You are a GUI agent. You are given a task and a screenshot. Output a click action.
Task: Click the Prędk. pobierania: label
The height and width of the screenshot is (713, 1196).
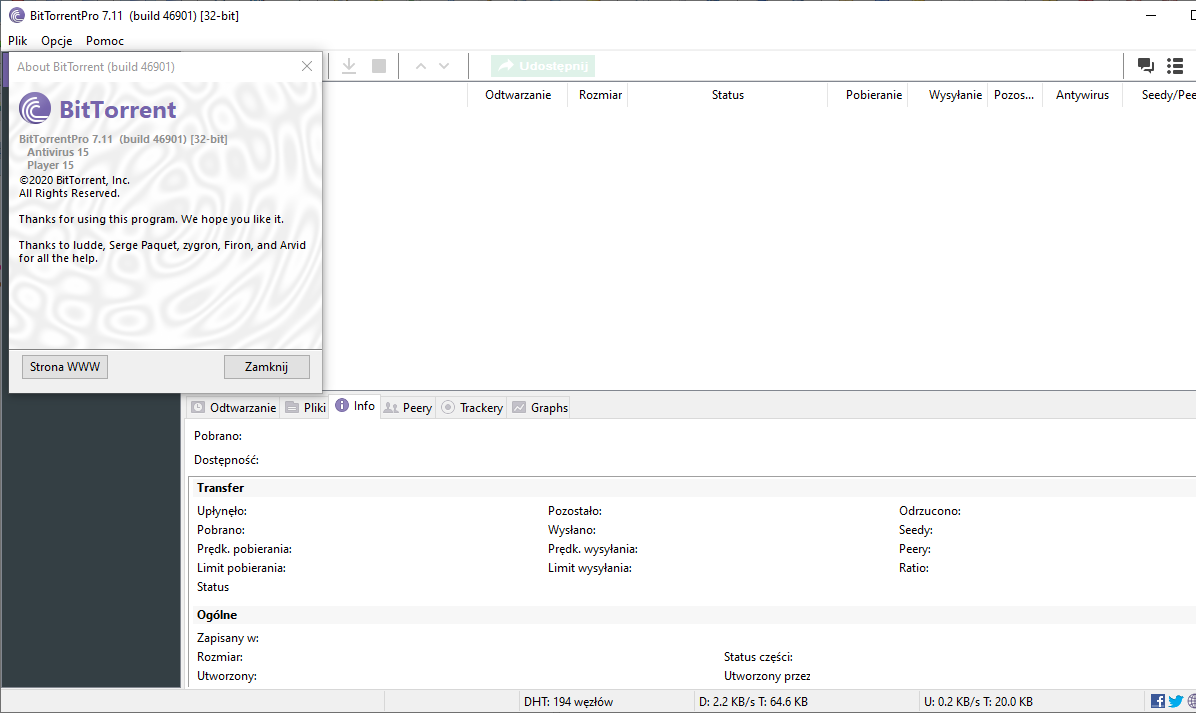pos(244,549)
